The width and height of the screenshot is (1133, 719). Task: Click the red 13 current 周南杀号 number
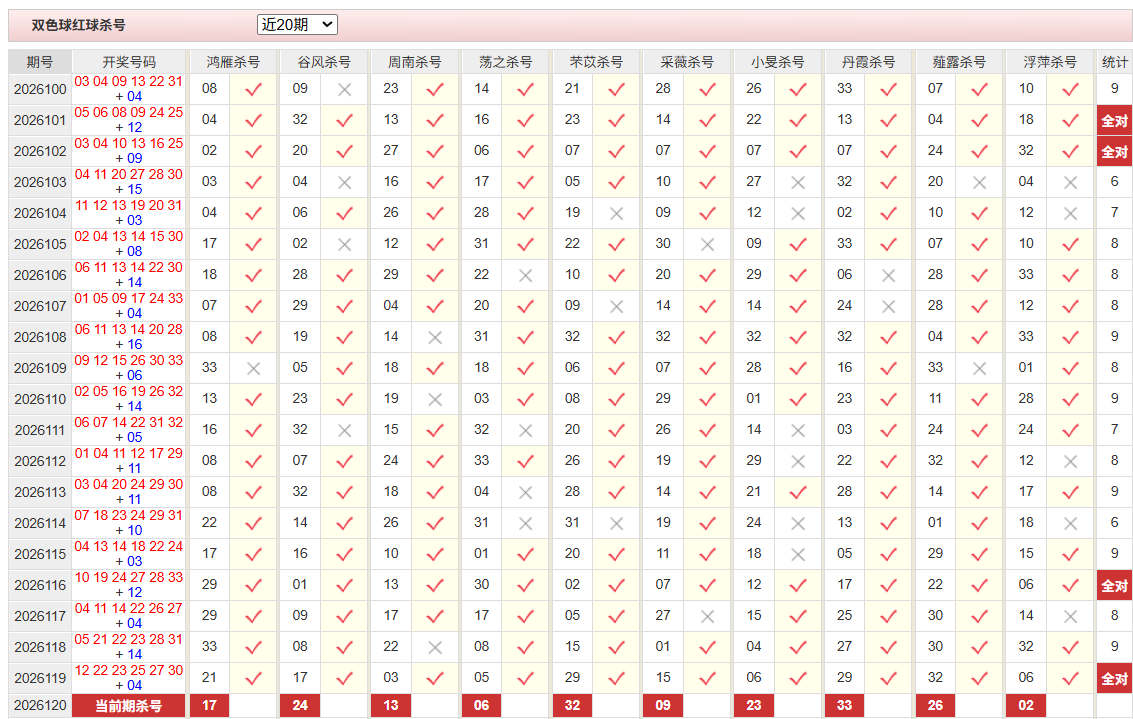click(391, 706)
